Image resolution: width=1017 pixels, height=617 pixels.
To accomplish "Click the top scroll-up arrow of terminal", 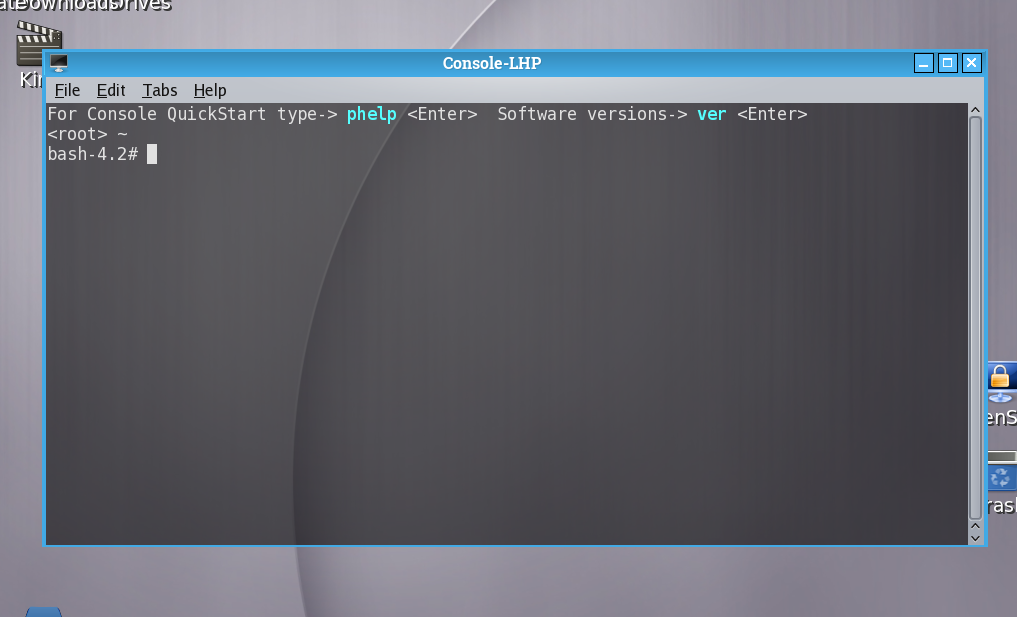I will [x=975, y=110].
